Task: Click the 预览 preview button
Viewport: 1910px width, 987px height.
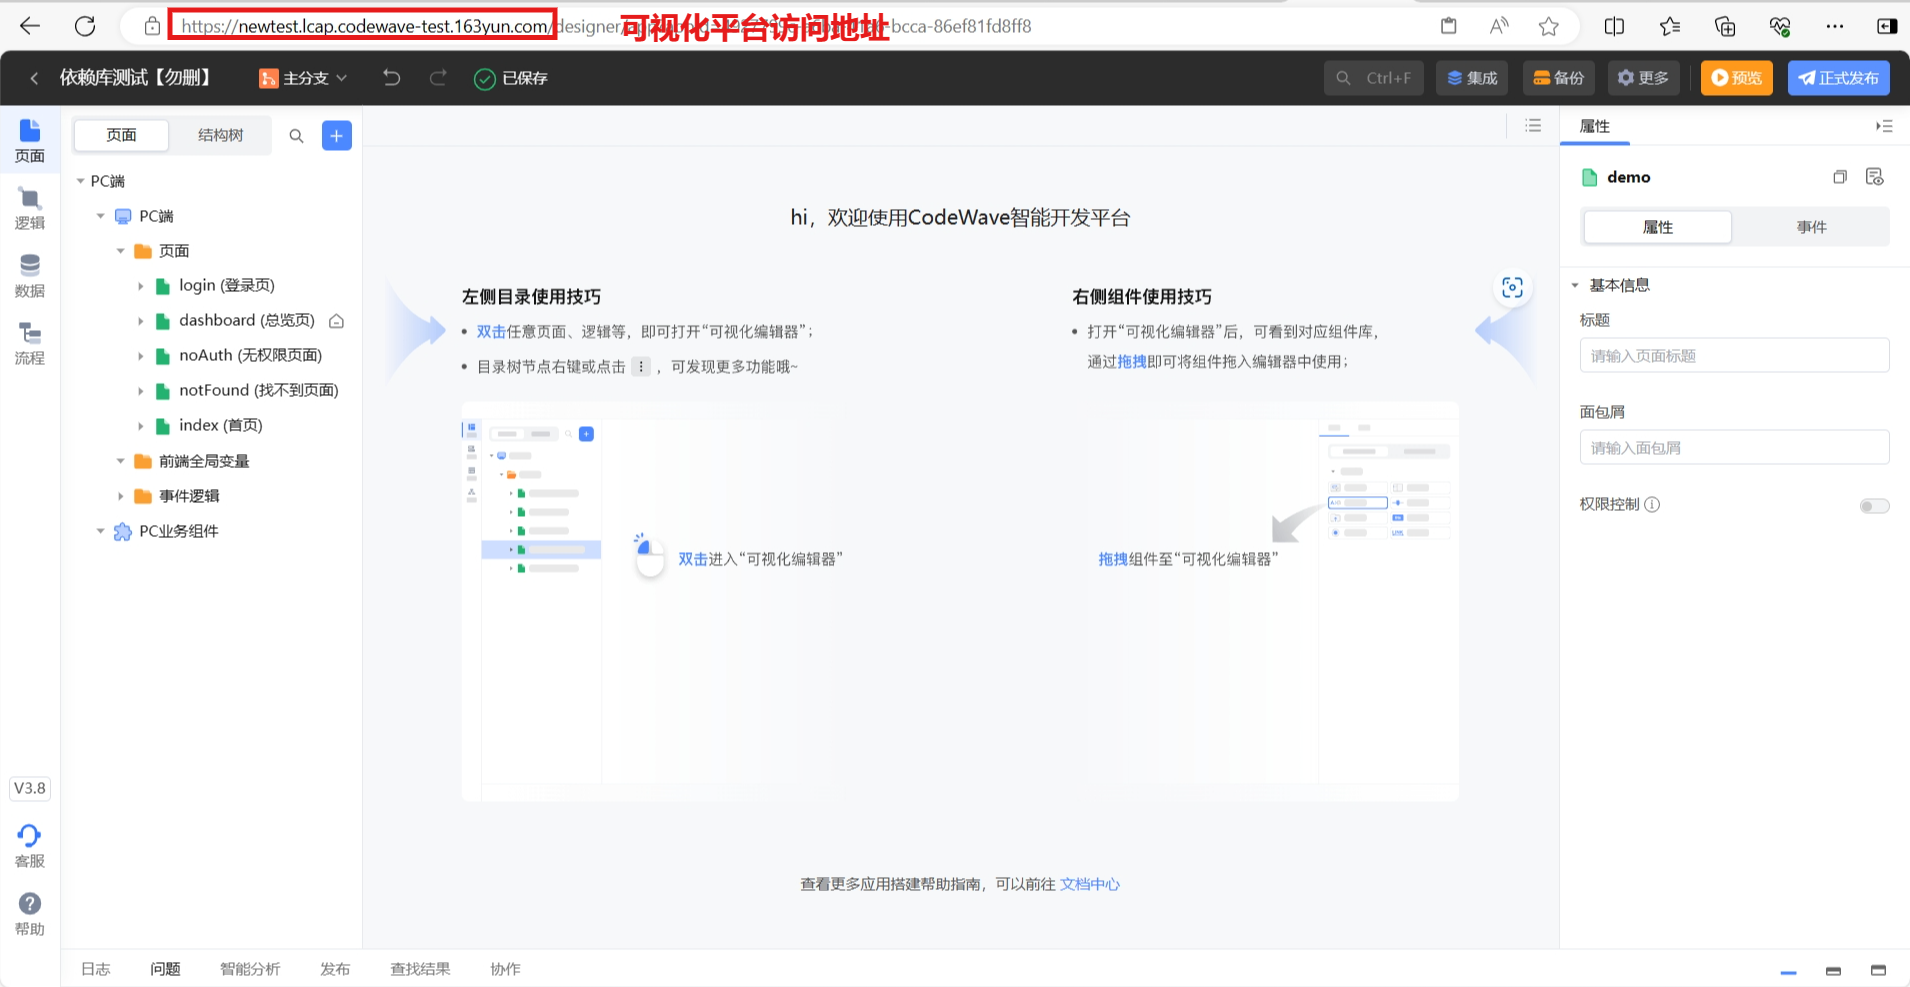Action: (x=1737, y=78)
